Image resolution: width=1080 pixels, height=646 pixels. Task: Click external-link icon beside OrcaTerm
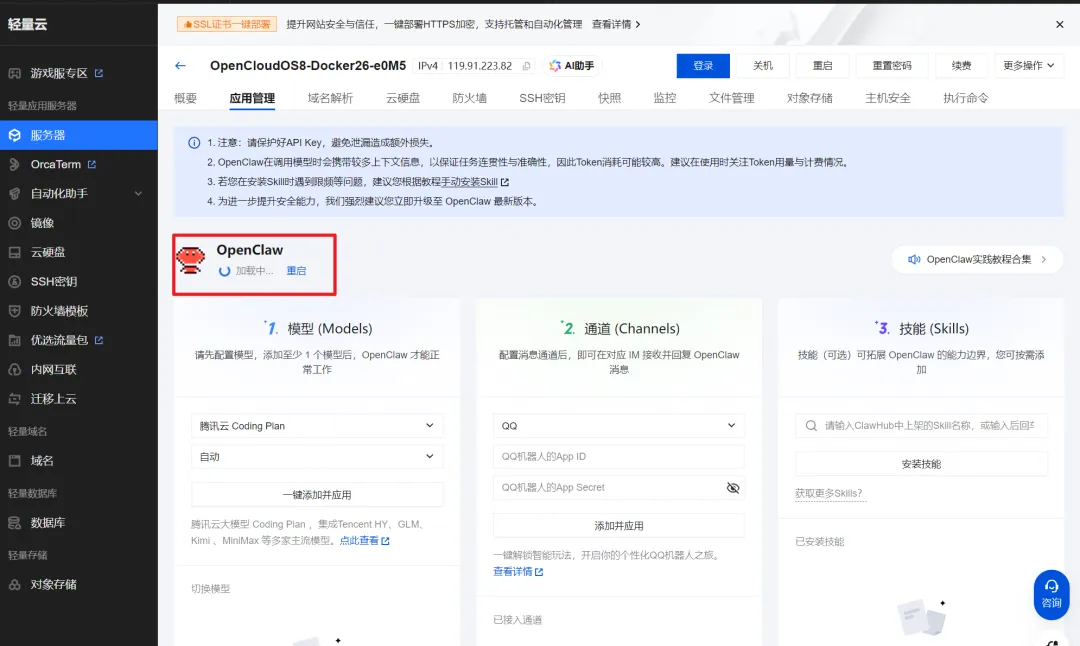[x=92, y=165]
